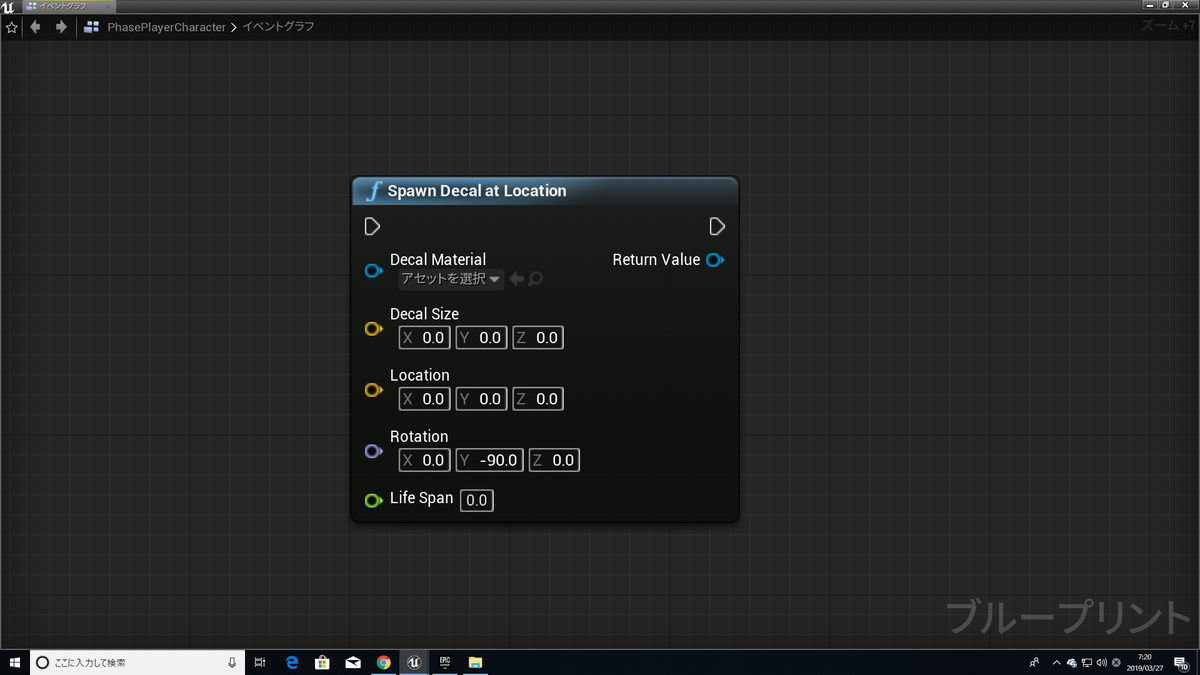Image resolution: width=1200 pixels, height=675 pixels.
Task: Click the Return Value label
Action: point(656,260)
